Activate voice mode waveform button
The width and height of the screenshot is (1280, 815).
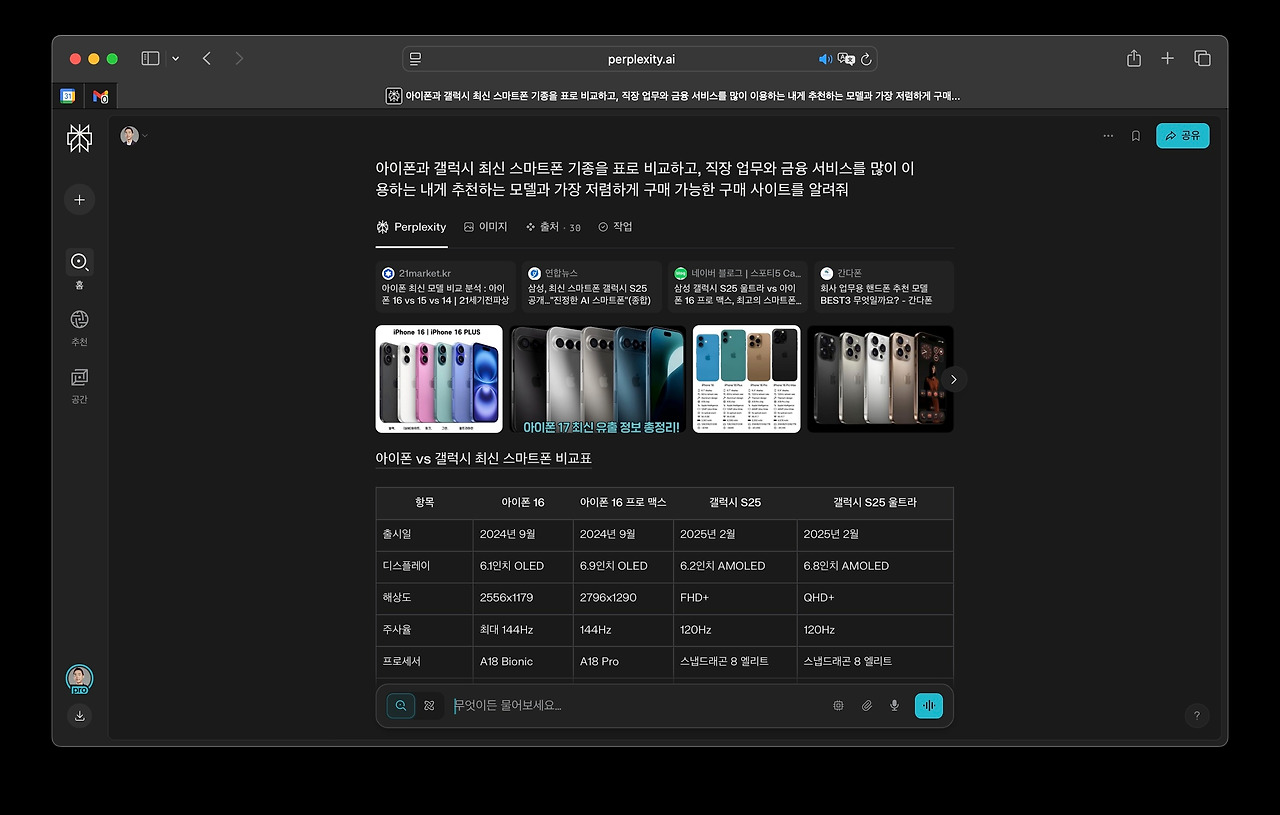[929, 705]
